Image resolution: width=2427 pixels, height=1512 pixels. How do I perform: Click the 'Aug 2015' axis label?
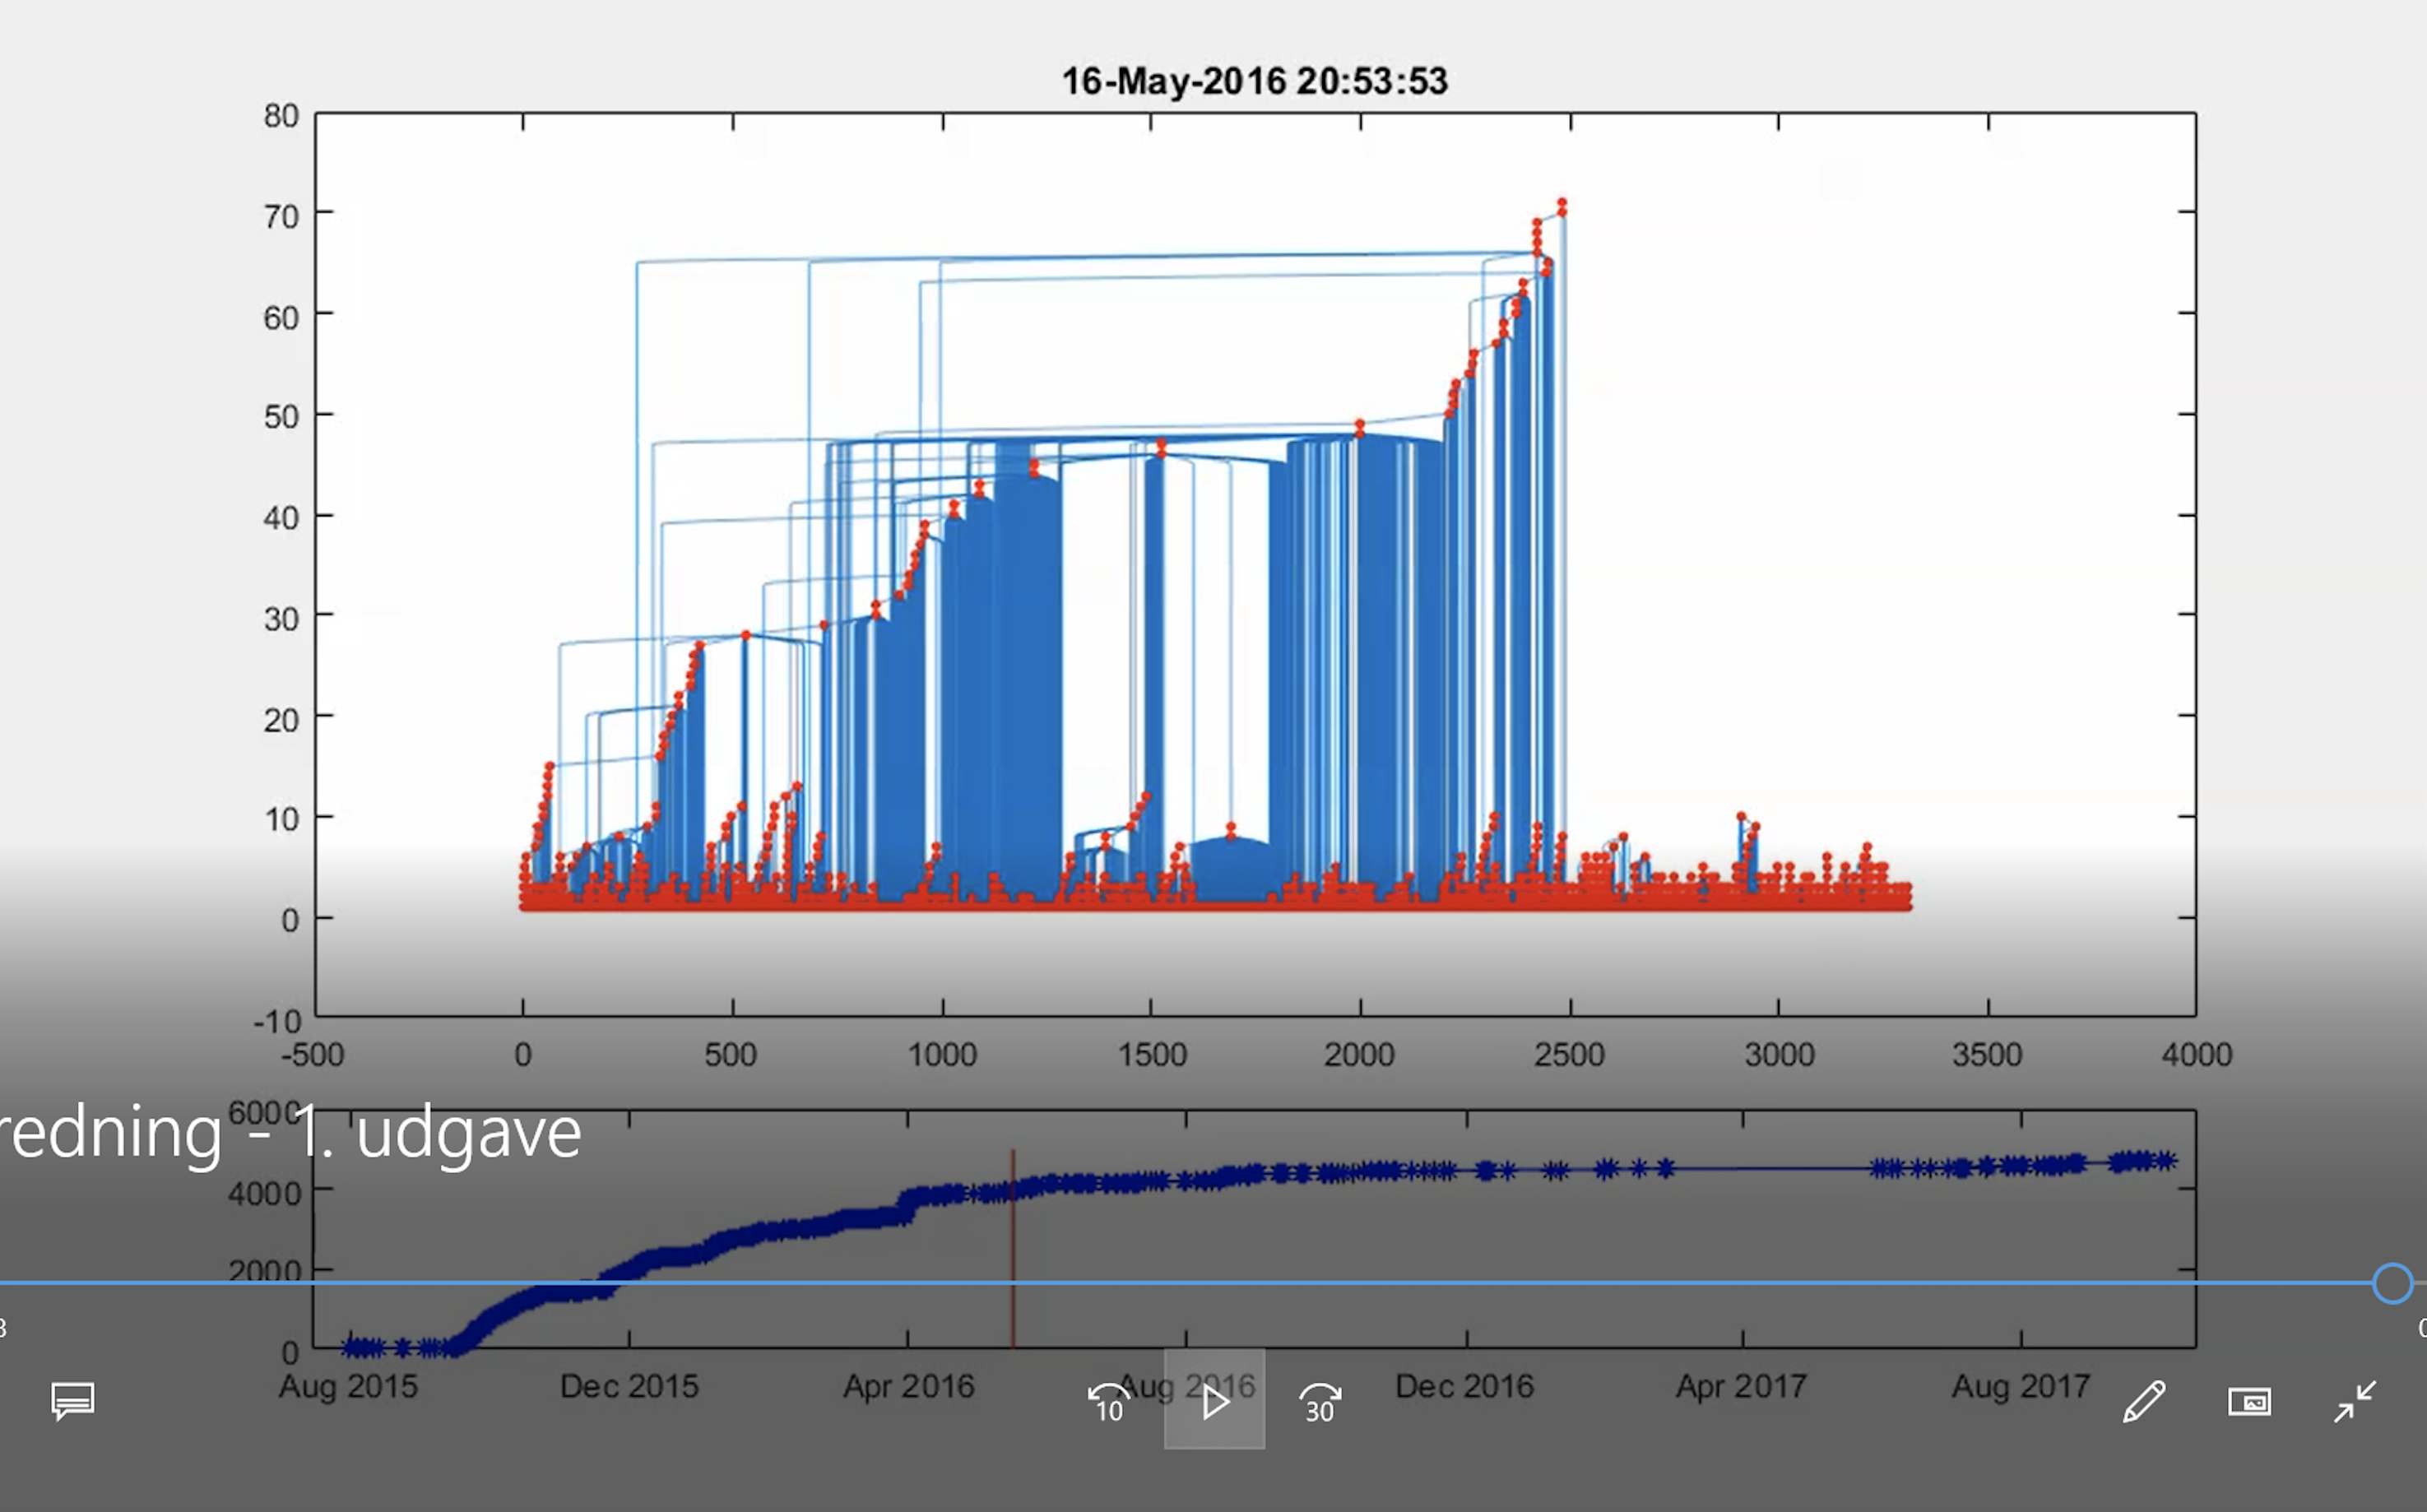(x=348, y=1386)
